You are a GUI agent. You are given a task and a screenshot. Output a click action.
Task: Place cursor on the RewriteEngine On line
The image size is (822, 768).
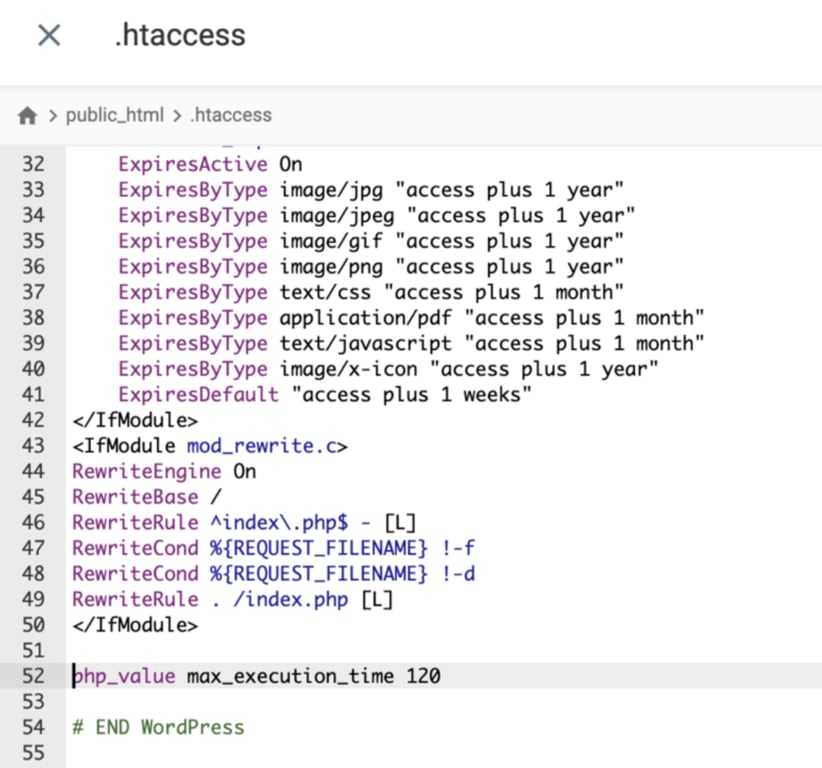click(160, 470)
